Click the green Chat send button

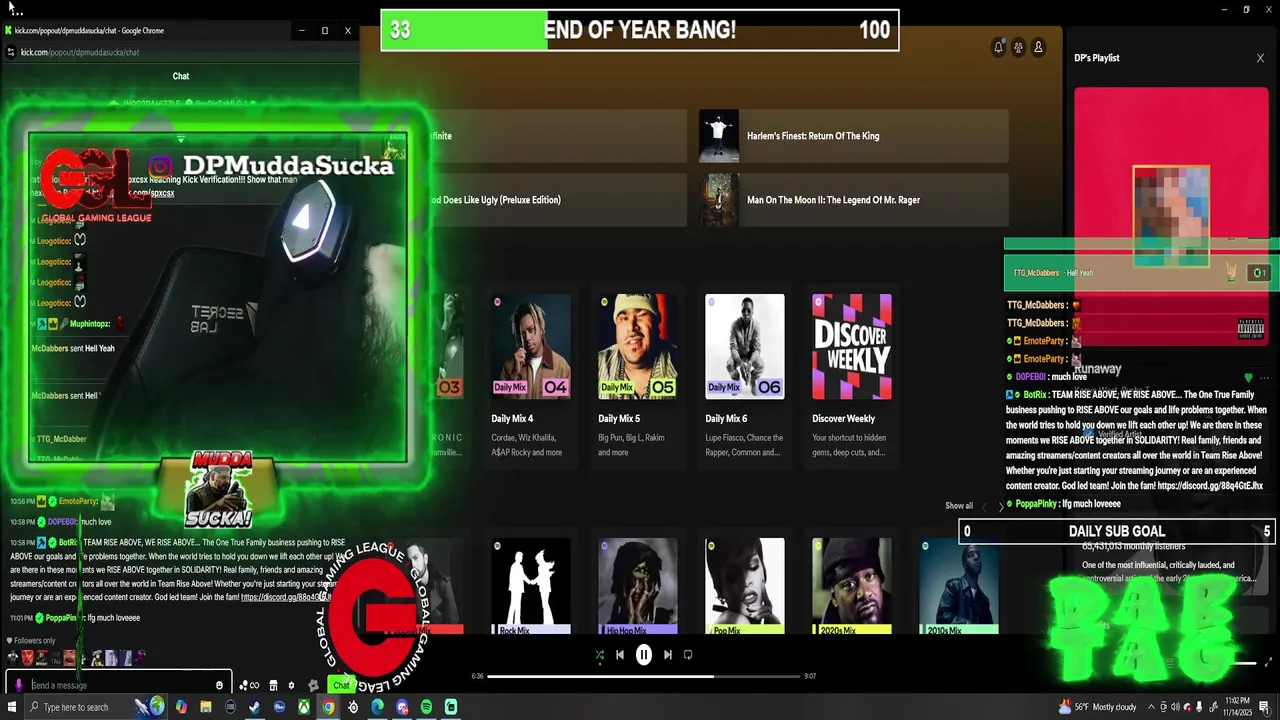pos(341,685)
